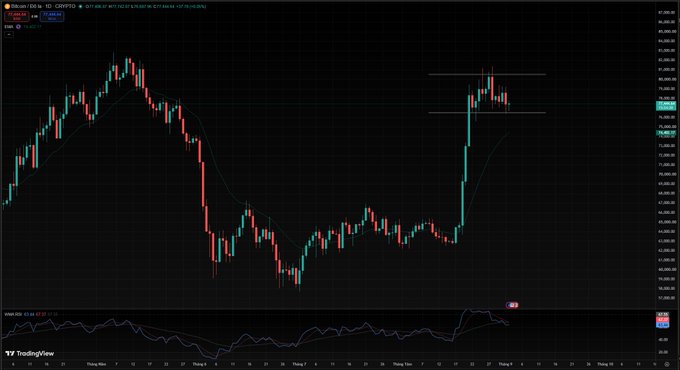Click the event flag badge above time axis
This screenshot has height=370, width=680.
coord(512,305)
